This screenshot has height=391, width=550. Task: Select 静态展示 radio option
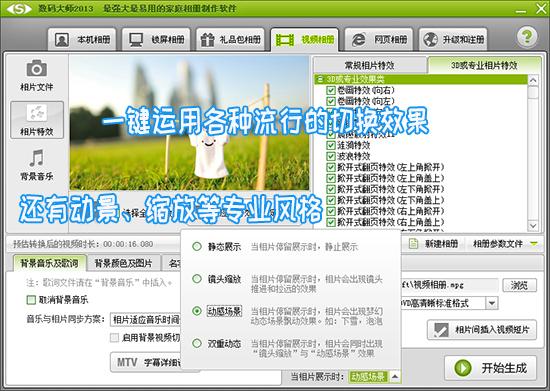coord(197,247)
